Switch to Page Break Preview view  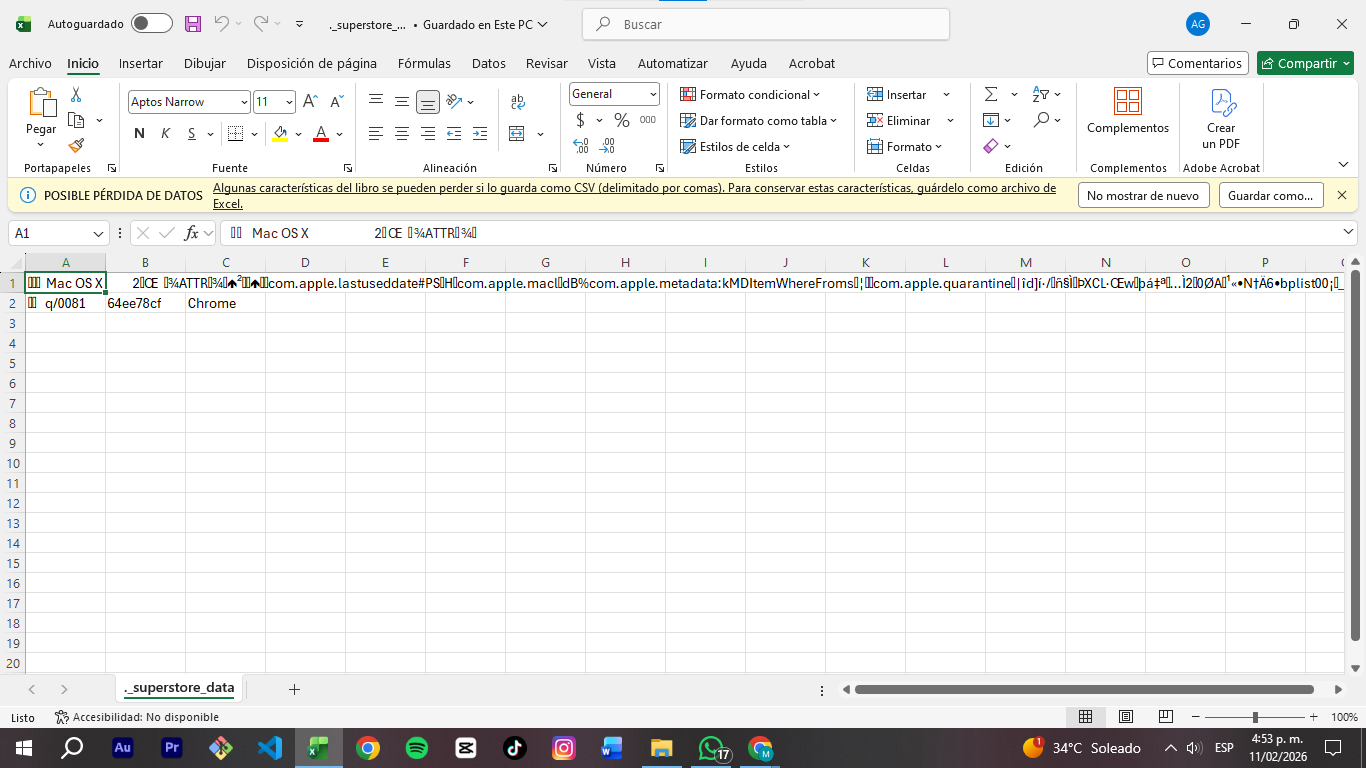click(x=1165, y=717)
